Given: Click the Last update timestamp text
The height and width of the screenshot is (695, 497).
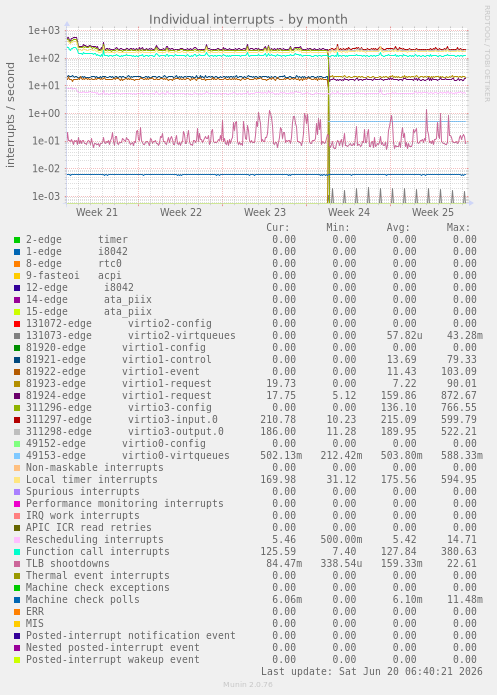Looking at the screenshot, I should click(372, 672).
